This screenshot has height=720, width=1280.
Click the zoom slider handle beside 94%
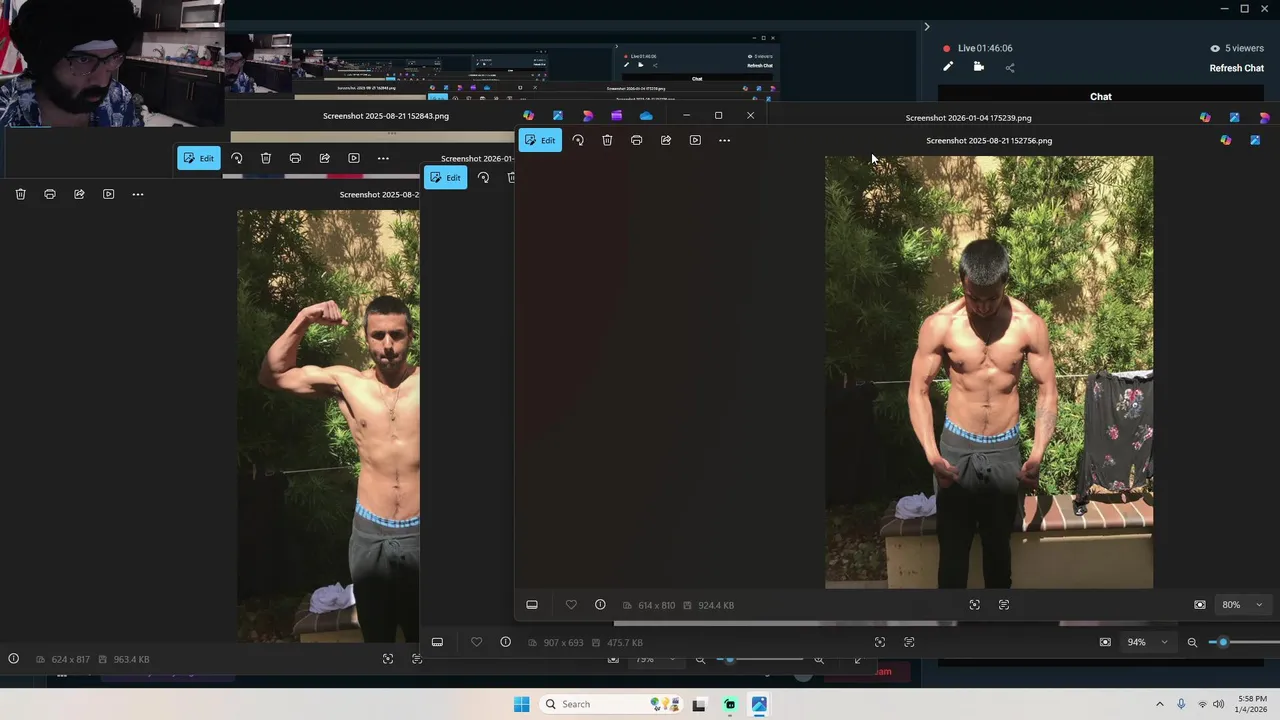tap(1223, 642)
